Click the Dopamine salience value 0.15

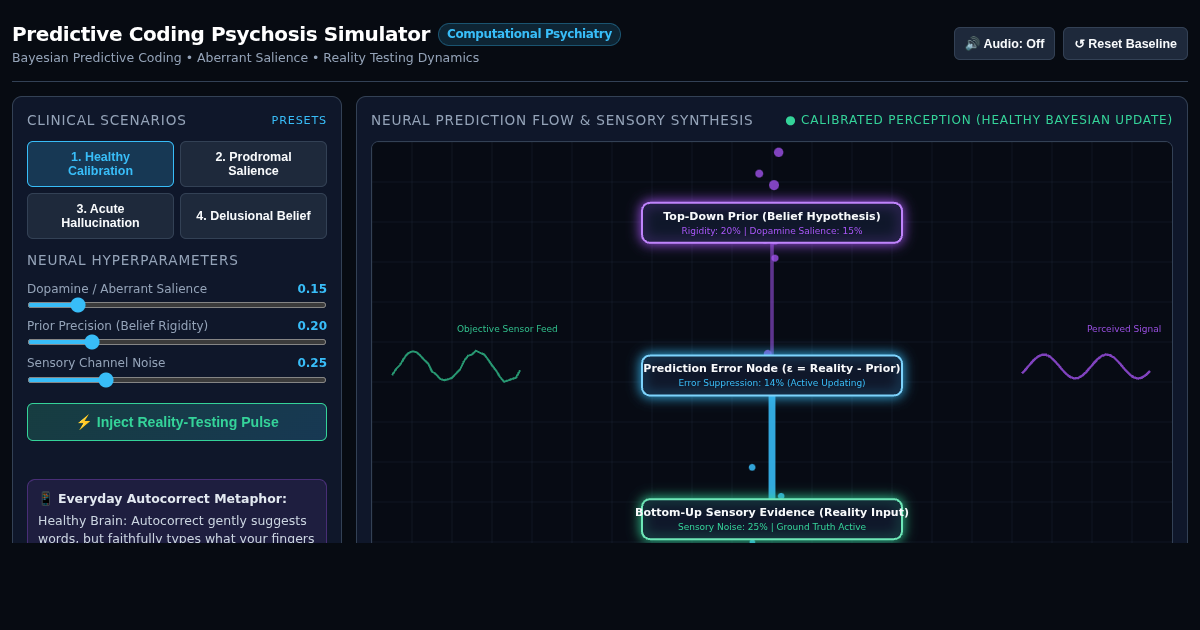pyautogui.click(x=312, y=289)
